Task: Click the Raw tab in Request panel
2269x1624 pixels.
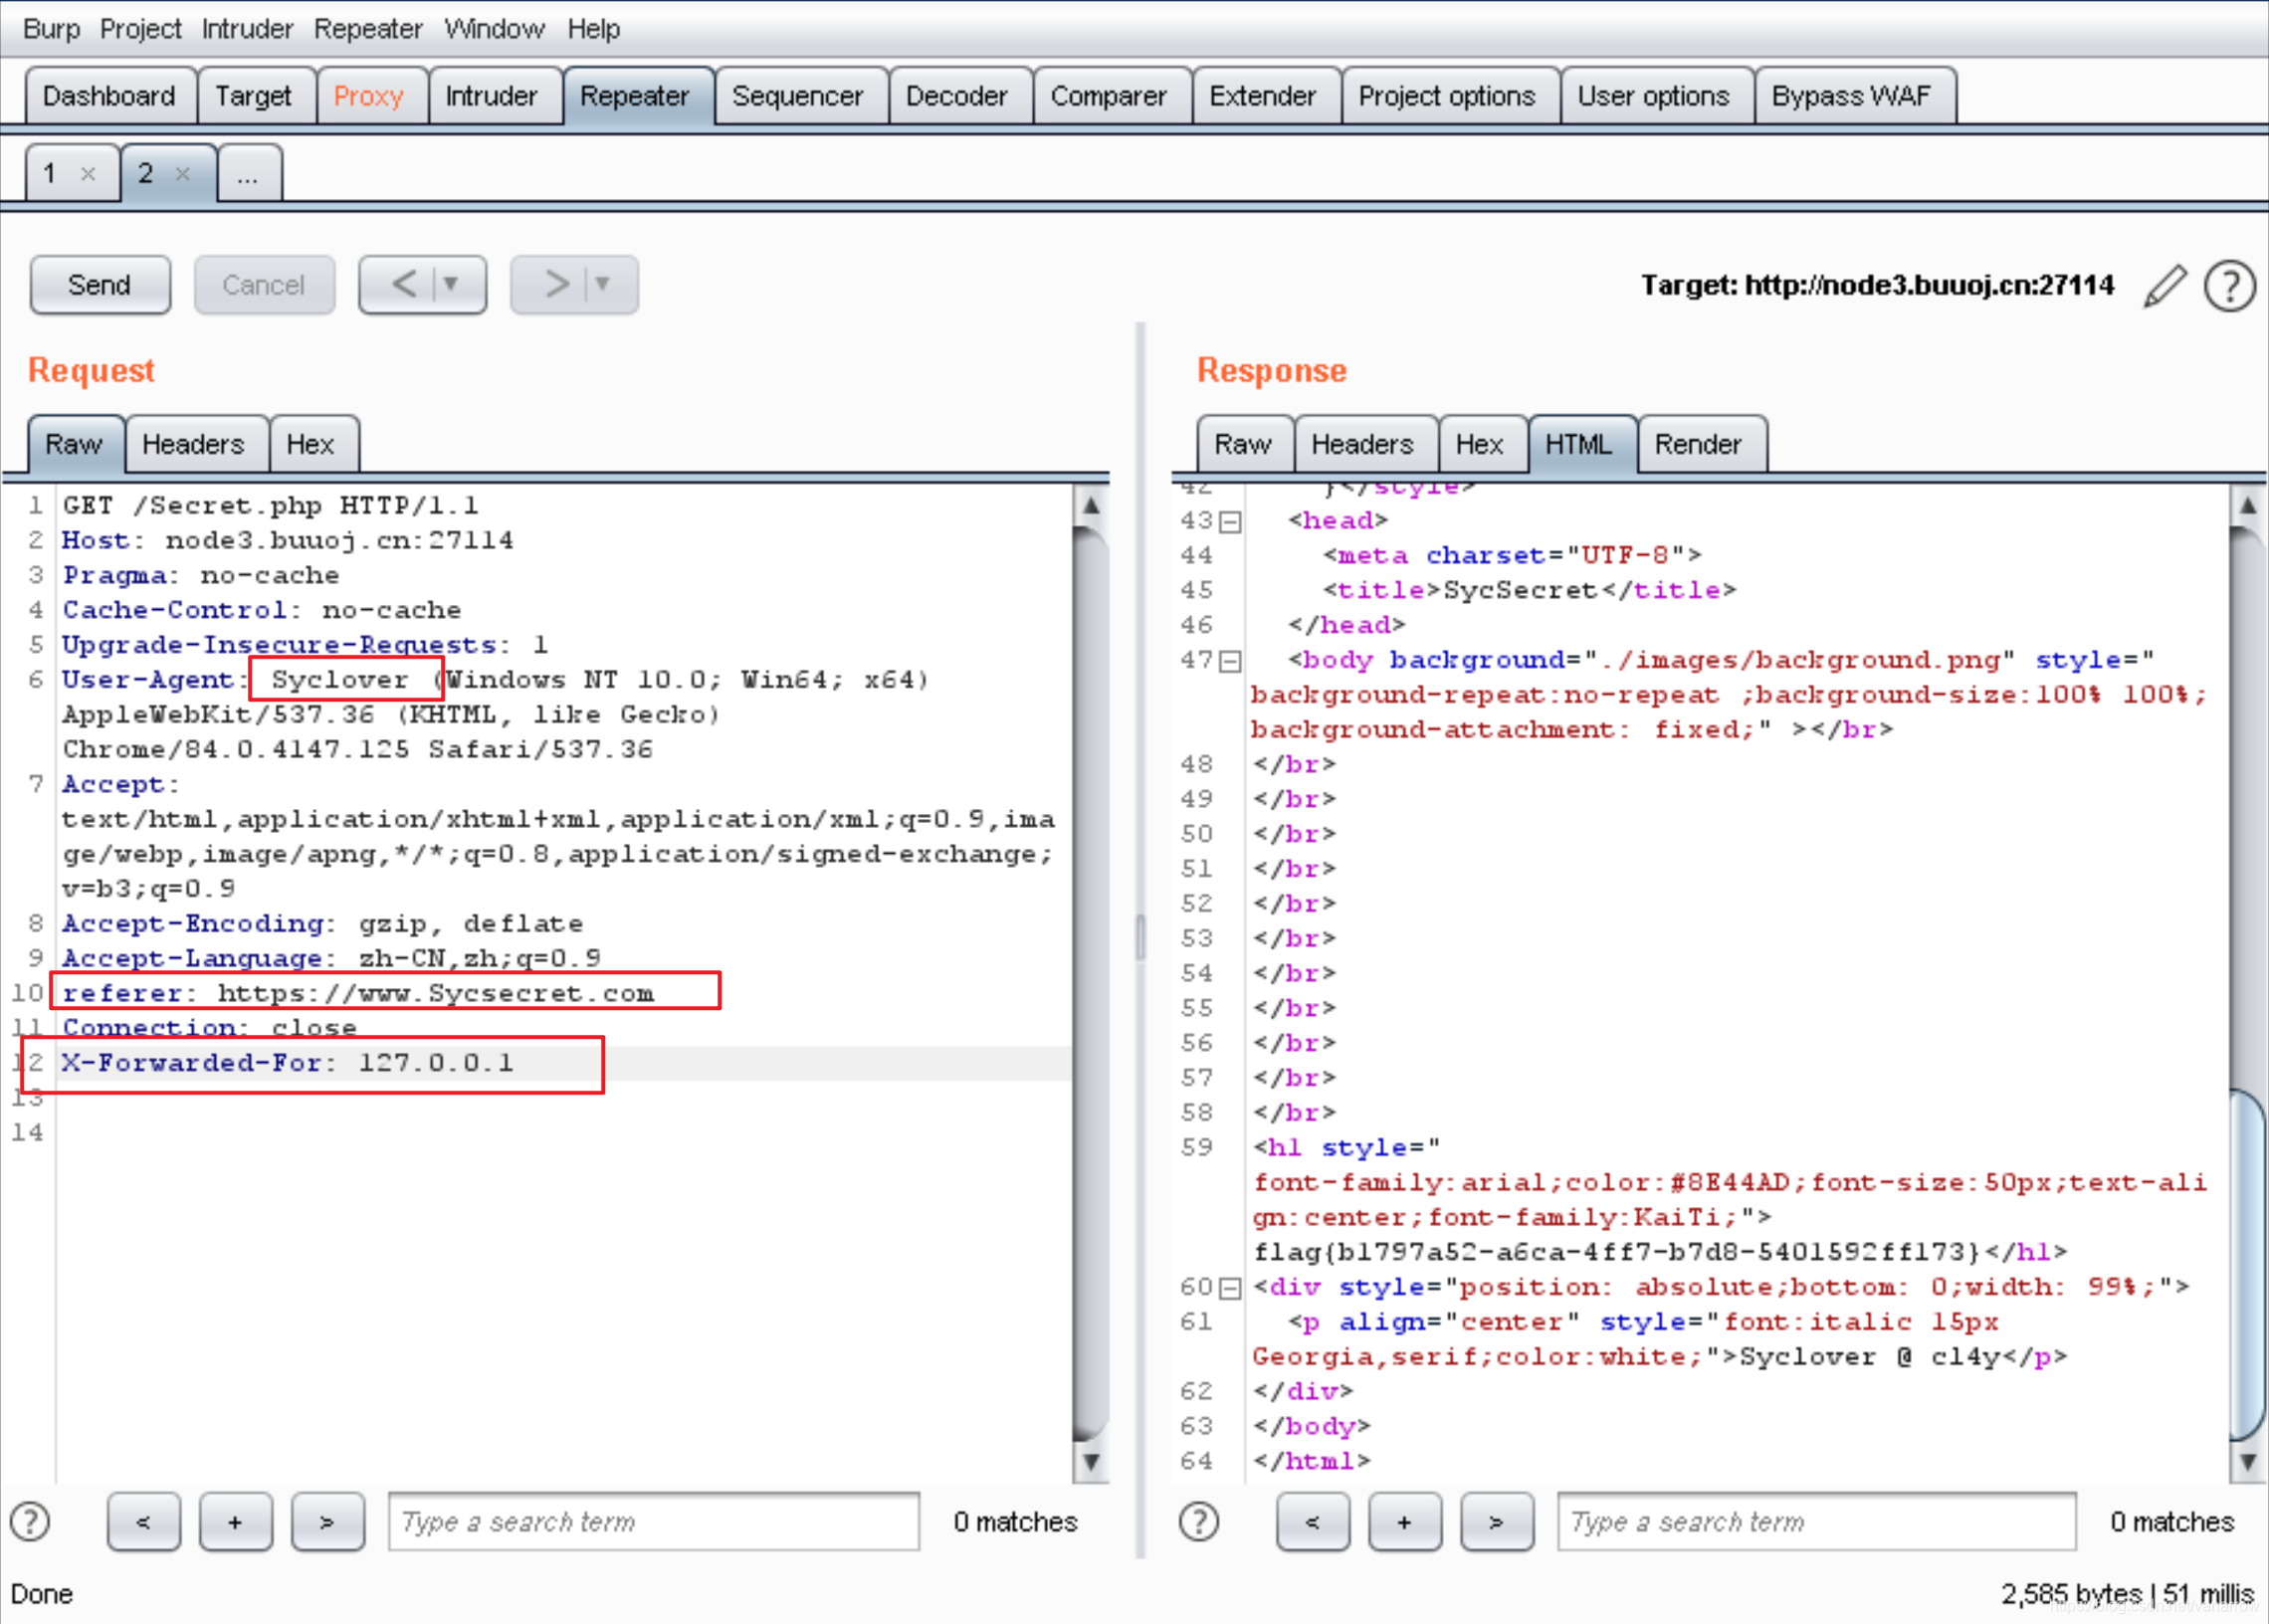Action: tap(72, 441)
